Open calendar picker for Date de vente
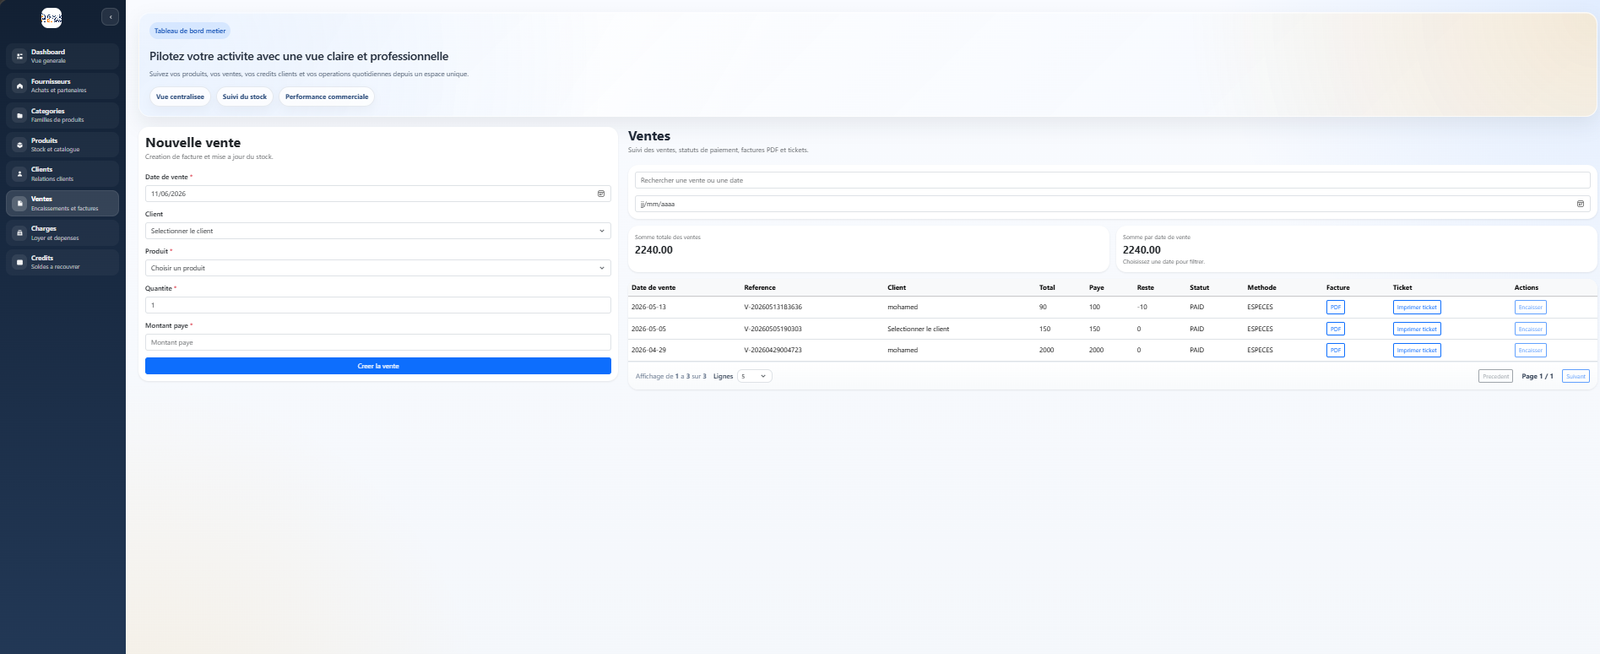Screen dimensions: 1600x654 click(x=601, y=194)
